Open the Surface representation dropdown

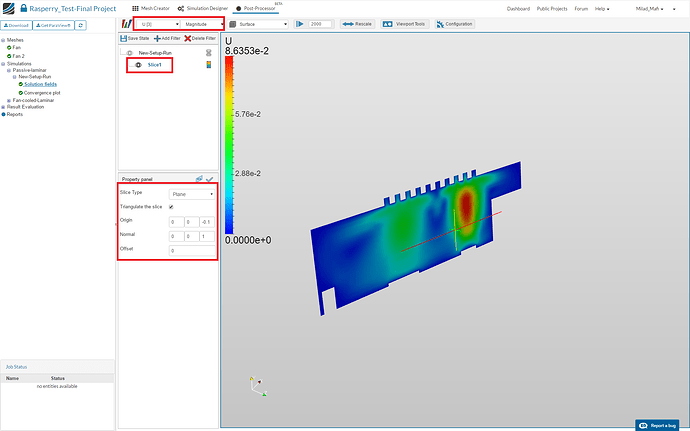258,23
